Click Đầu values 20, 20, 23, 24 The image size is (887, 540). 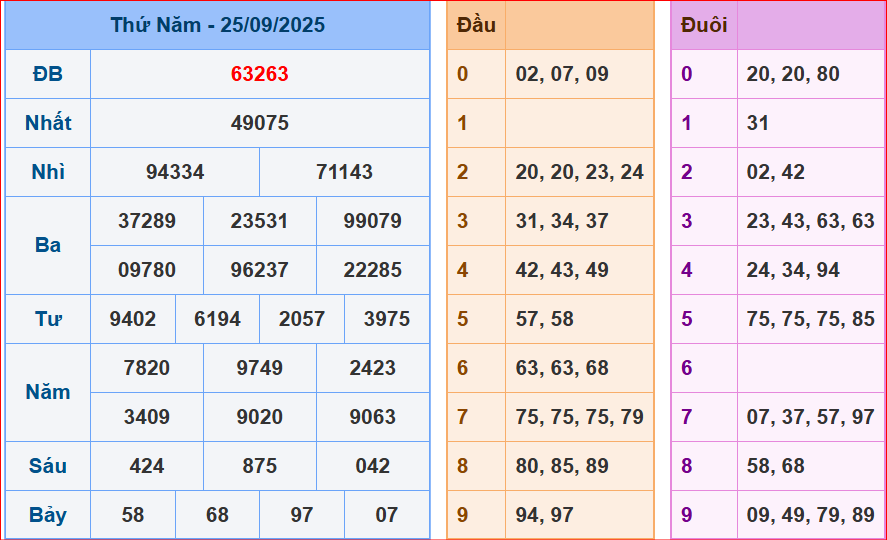point(579,172)
